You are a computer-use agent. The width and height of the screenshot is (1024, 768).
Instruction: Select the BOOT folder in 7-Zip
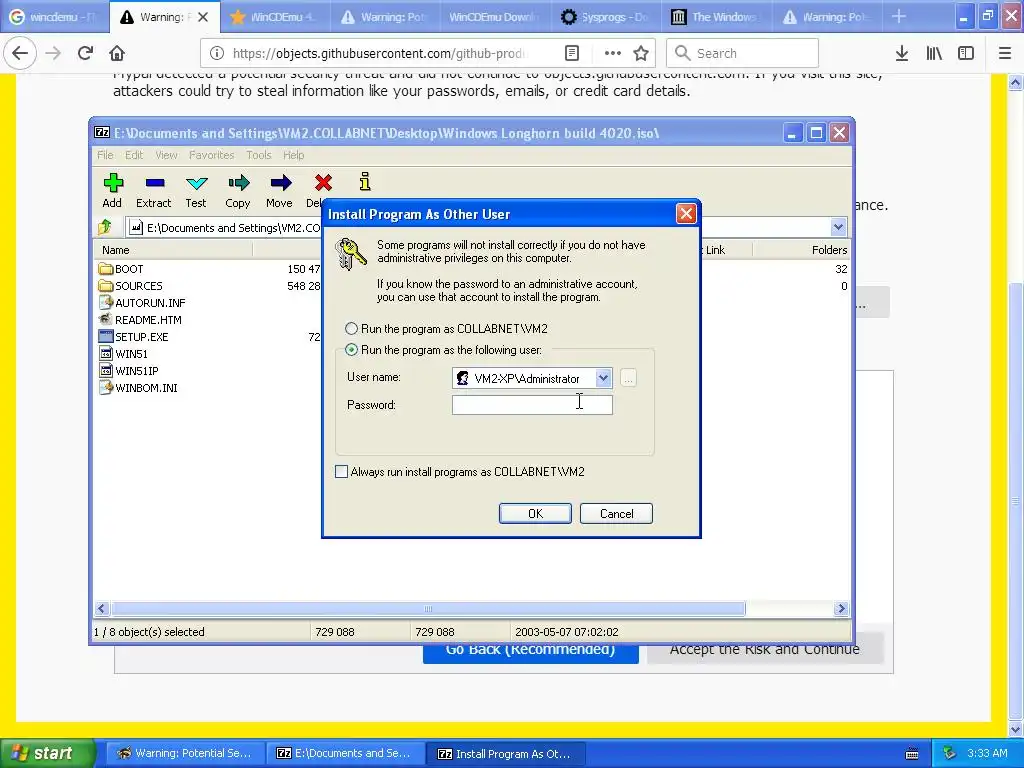129,268
